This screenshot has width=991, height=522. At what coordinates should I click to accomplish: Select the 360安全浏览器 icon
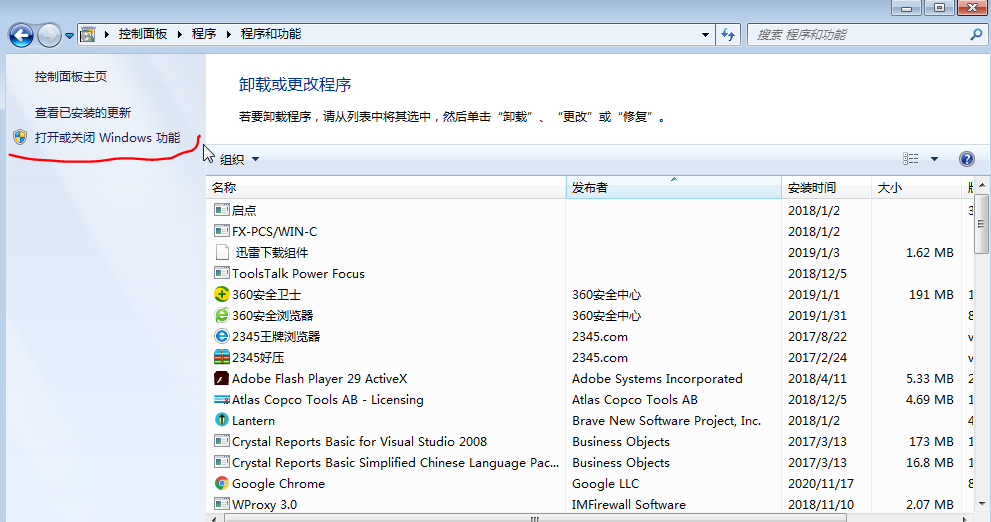(x=221, y=315)
